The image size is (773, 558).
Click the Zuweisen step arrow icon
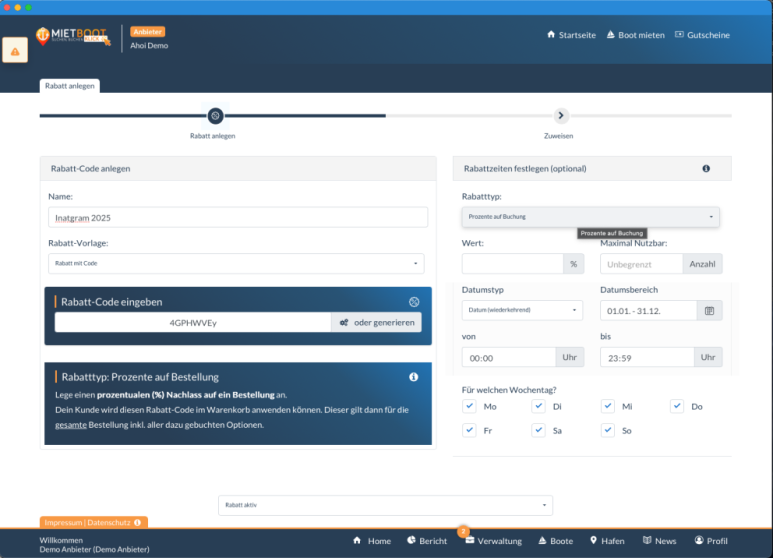560,116
